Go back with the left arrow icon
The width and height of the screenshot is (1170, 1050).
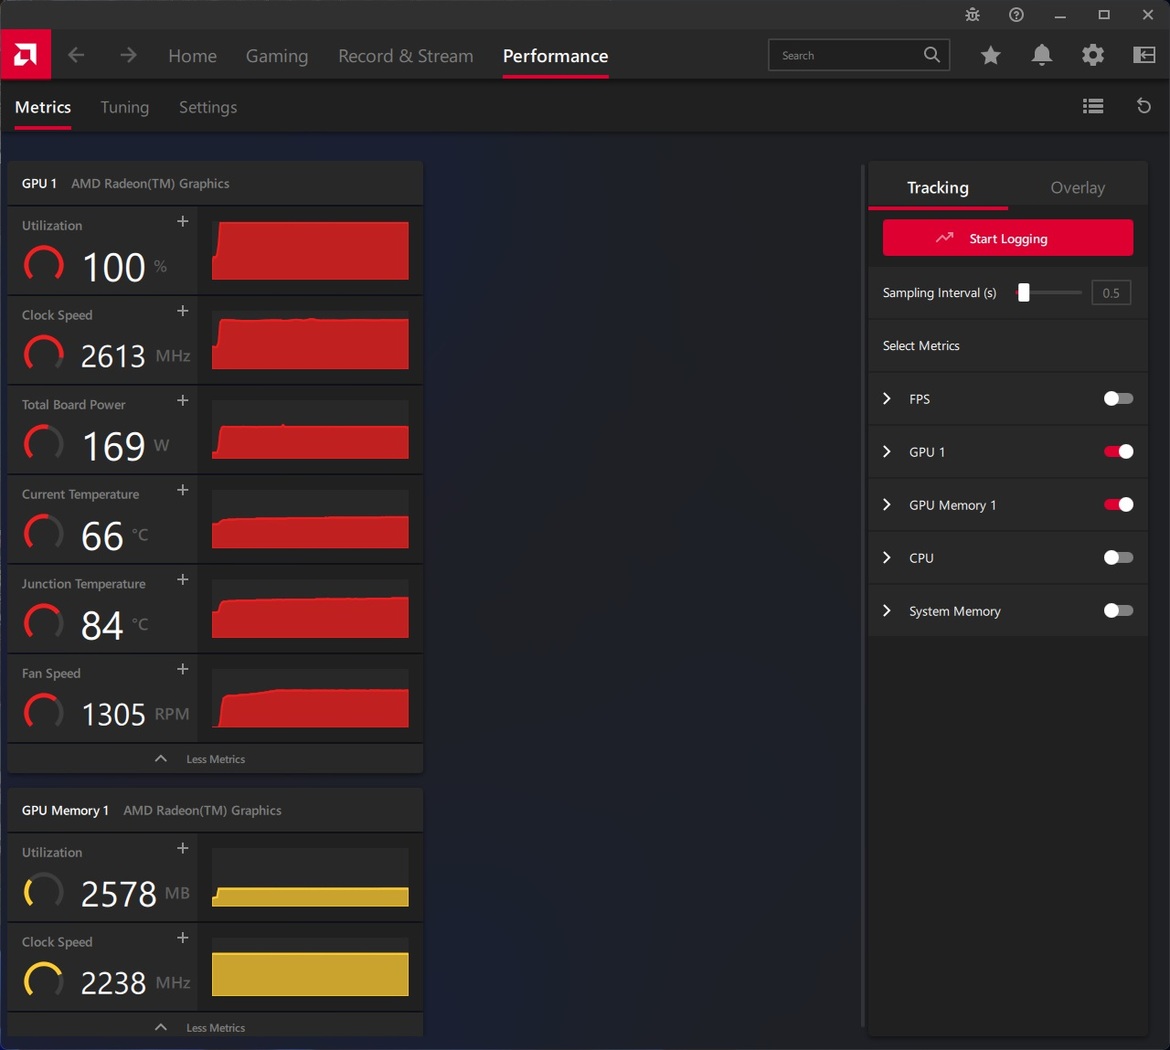(x=76, y=54)
